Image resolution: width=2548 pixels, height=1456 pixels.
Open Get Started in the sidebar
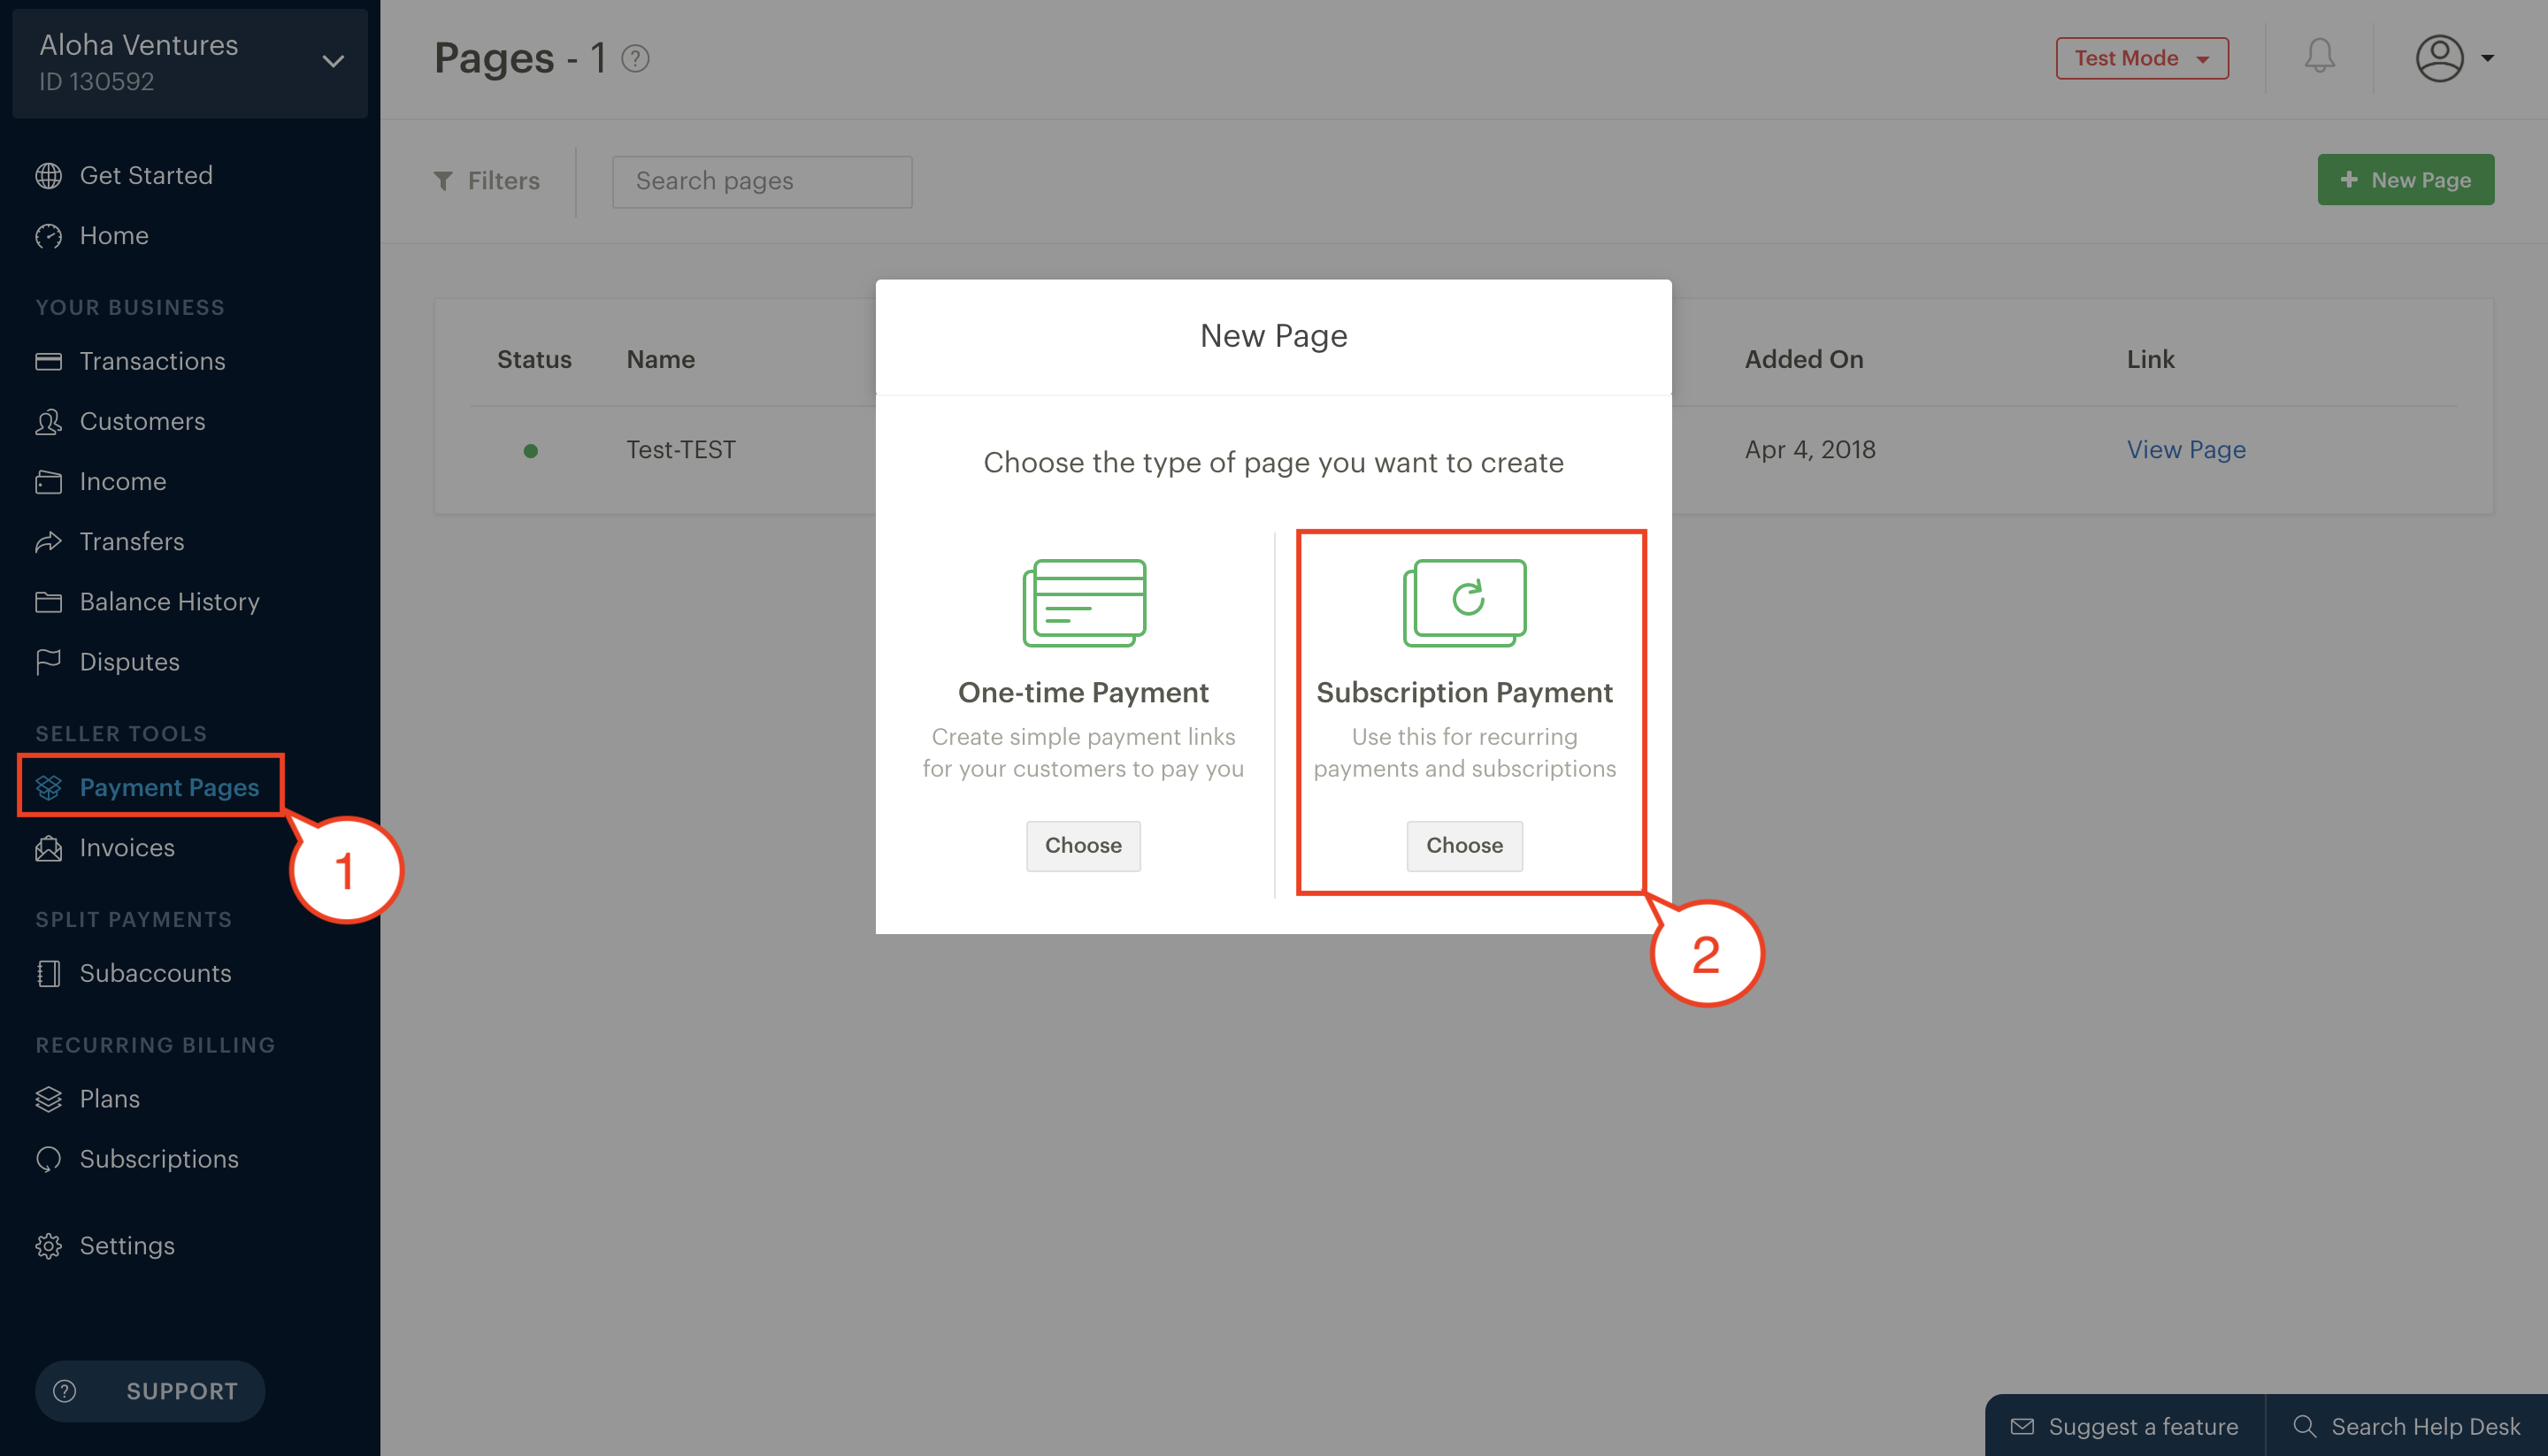coord(125,176)
